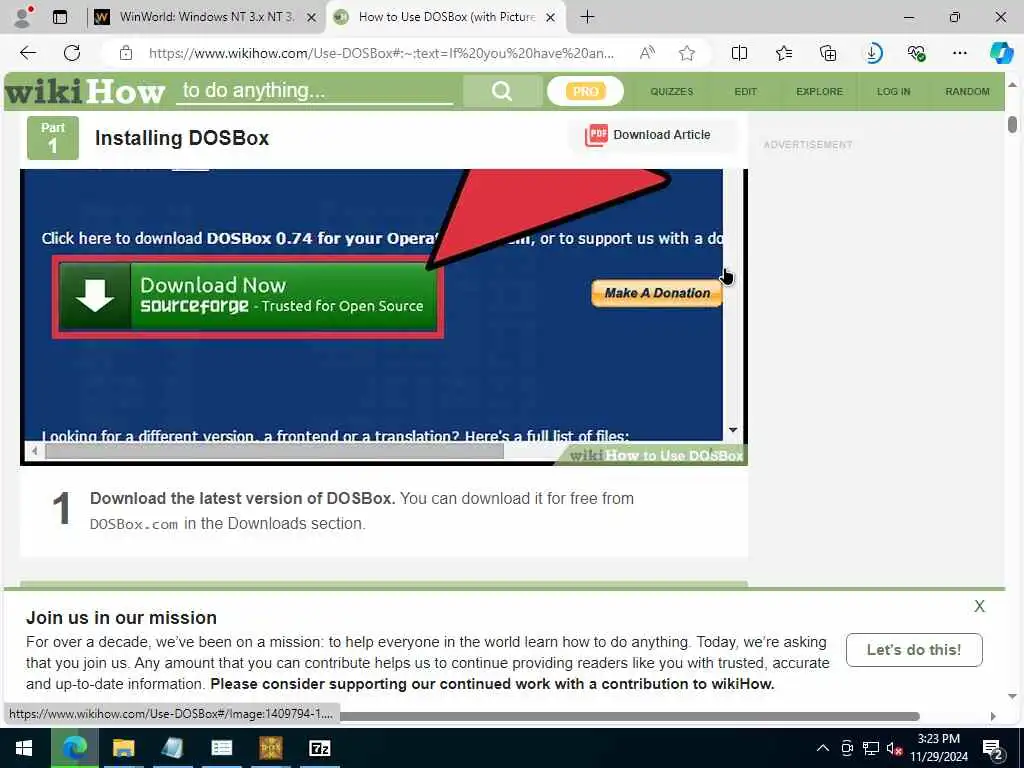1024x768 pixels.
Task: Click the Let's do this! button
Action: 914,650
